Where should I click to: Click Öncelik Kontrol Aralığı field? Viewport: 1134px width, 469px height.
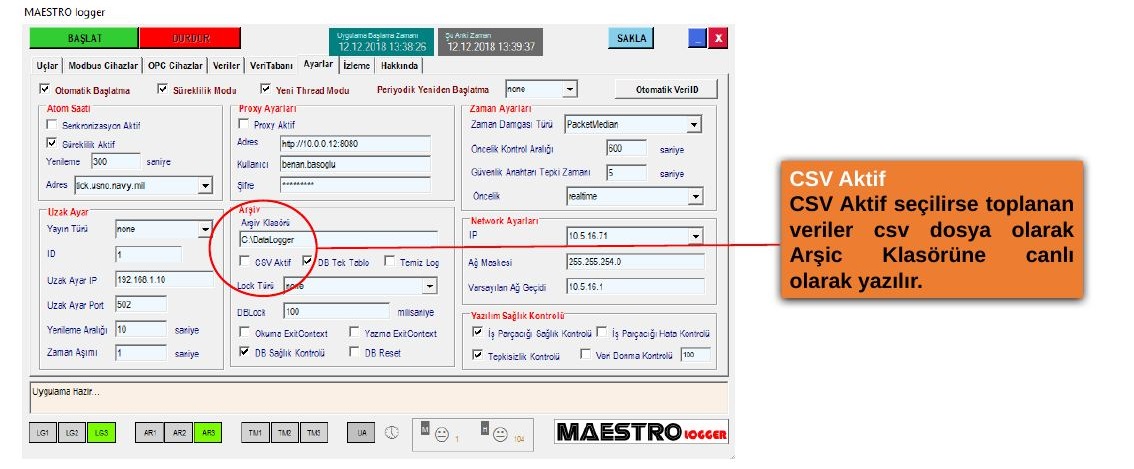click(627, 148)
